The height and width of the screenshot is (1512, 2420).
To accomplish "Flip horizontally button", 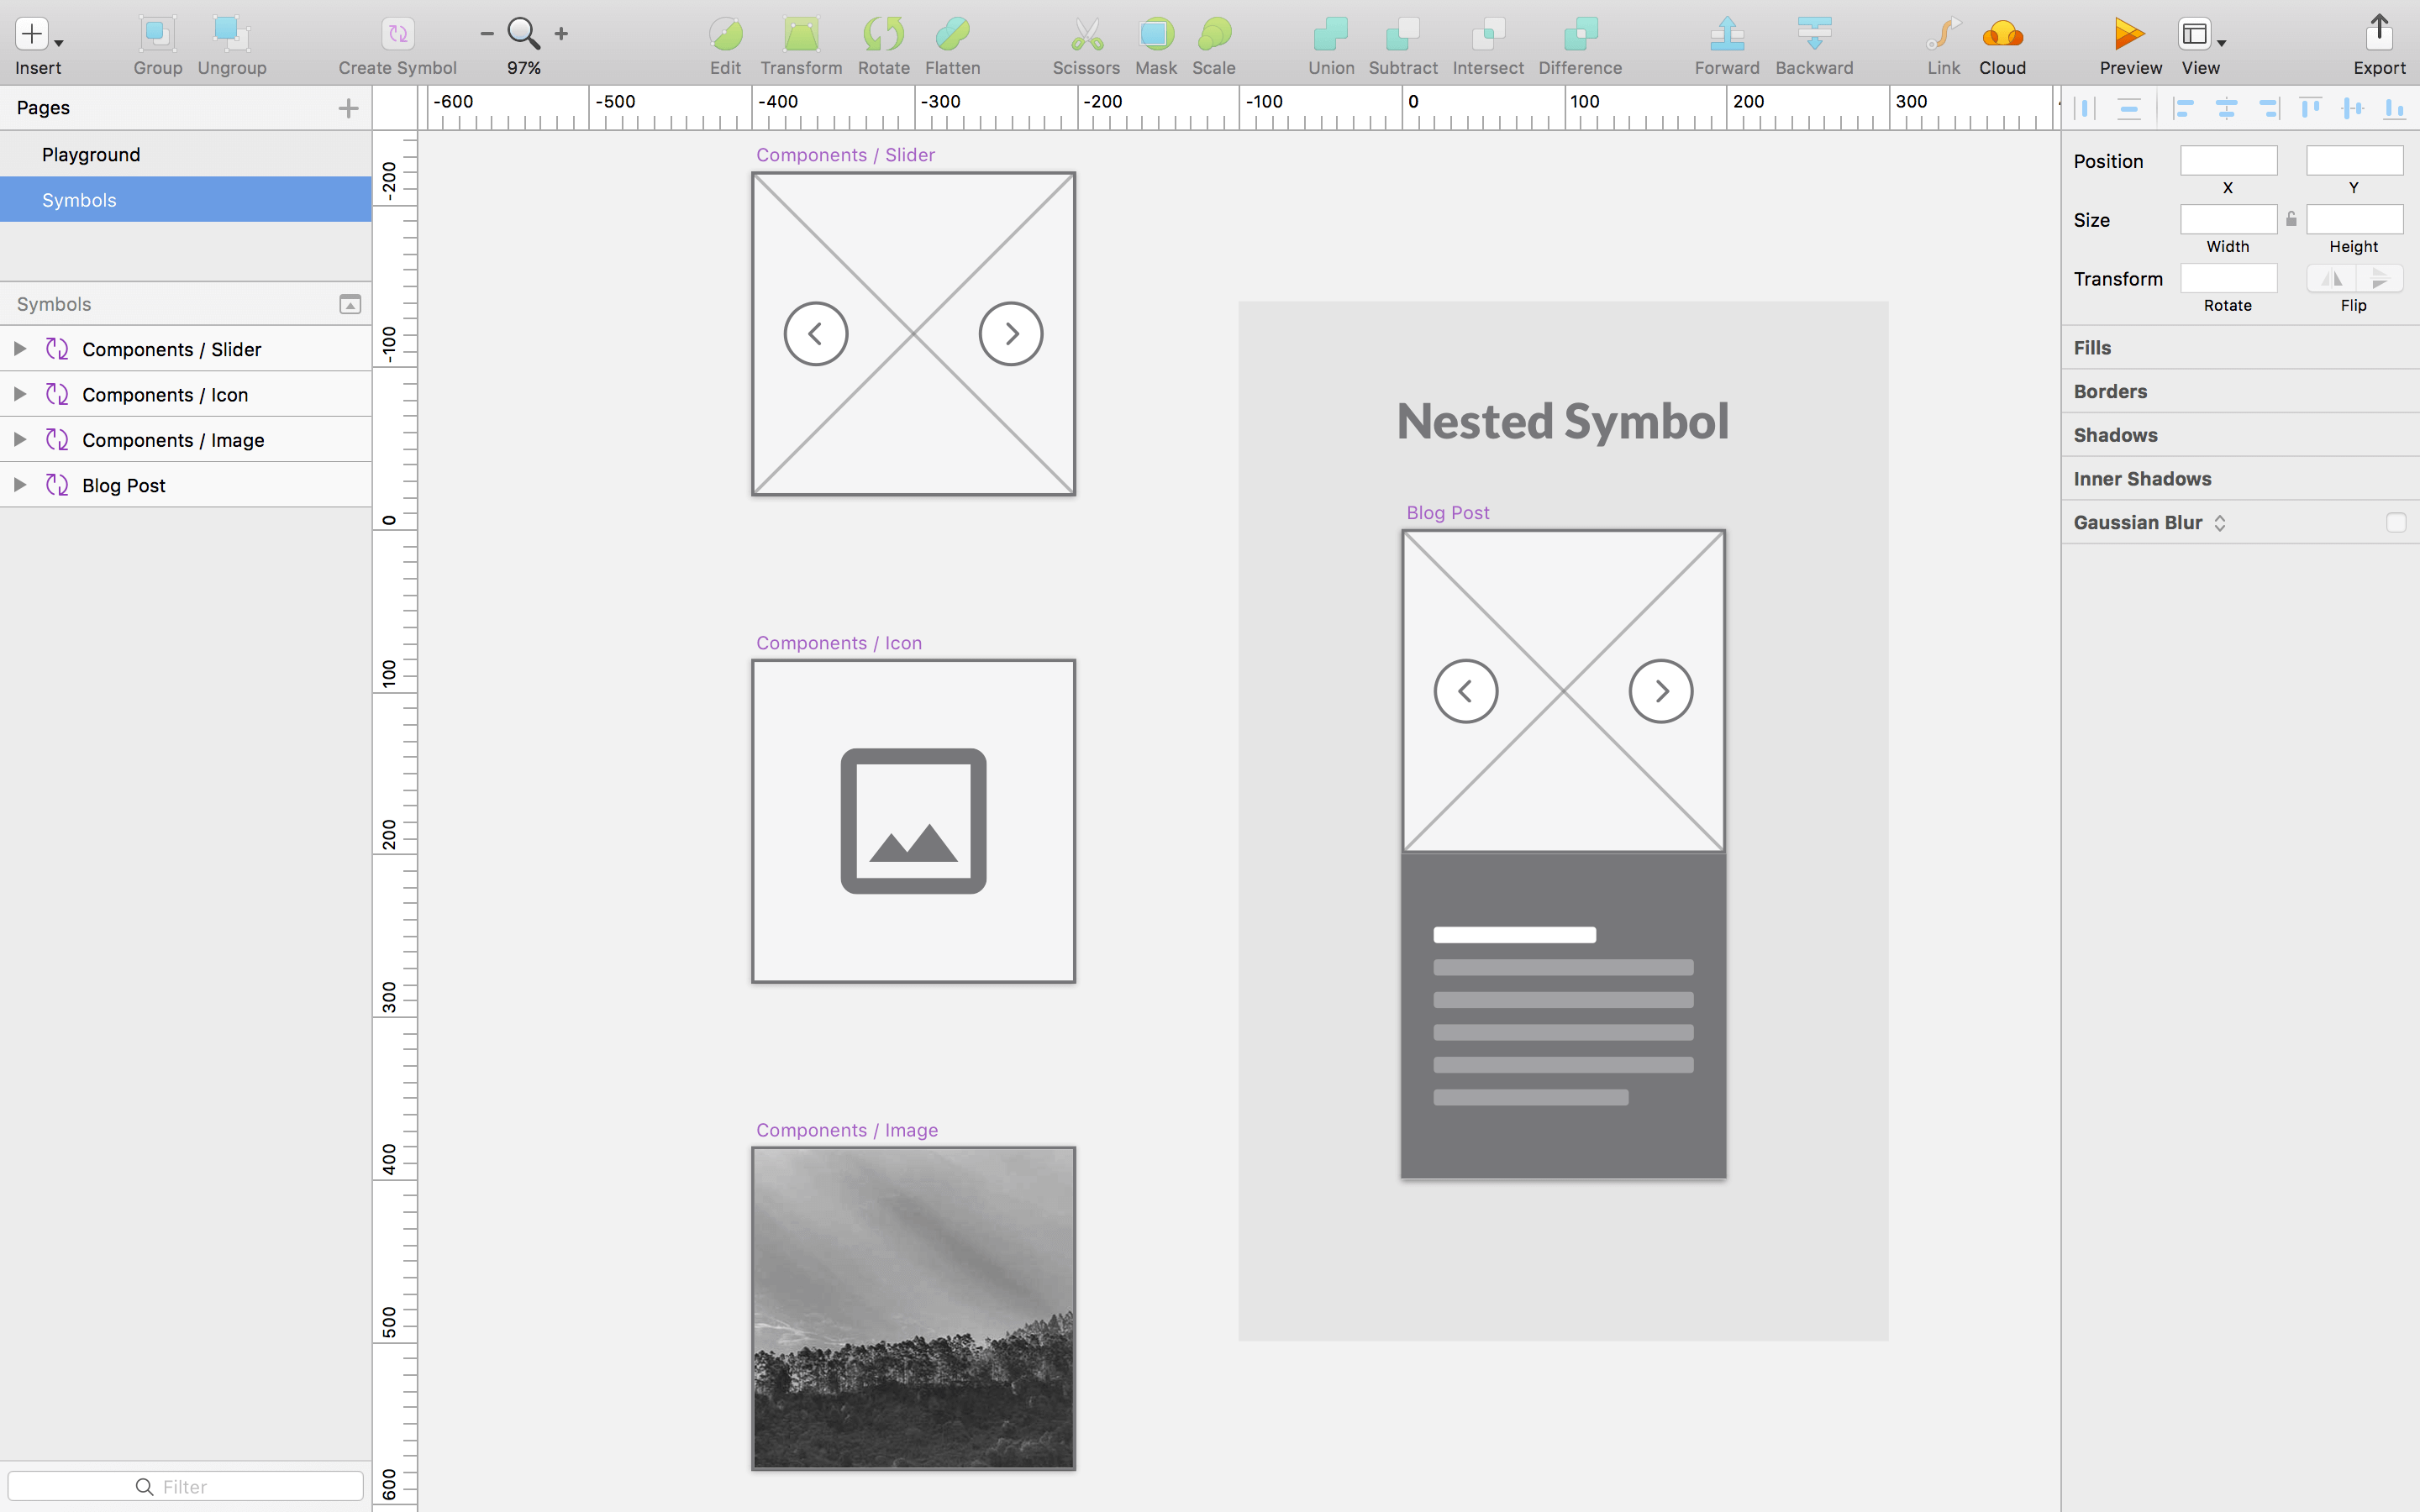I will point(2331,279).
